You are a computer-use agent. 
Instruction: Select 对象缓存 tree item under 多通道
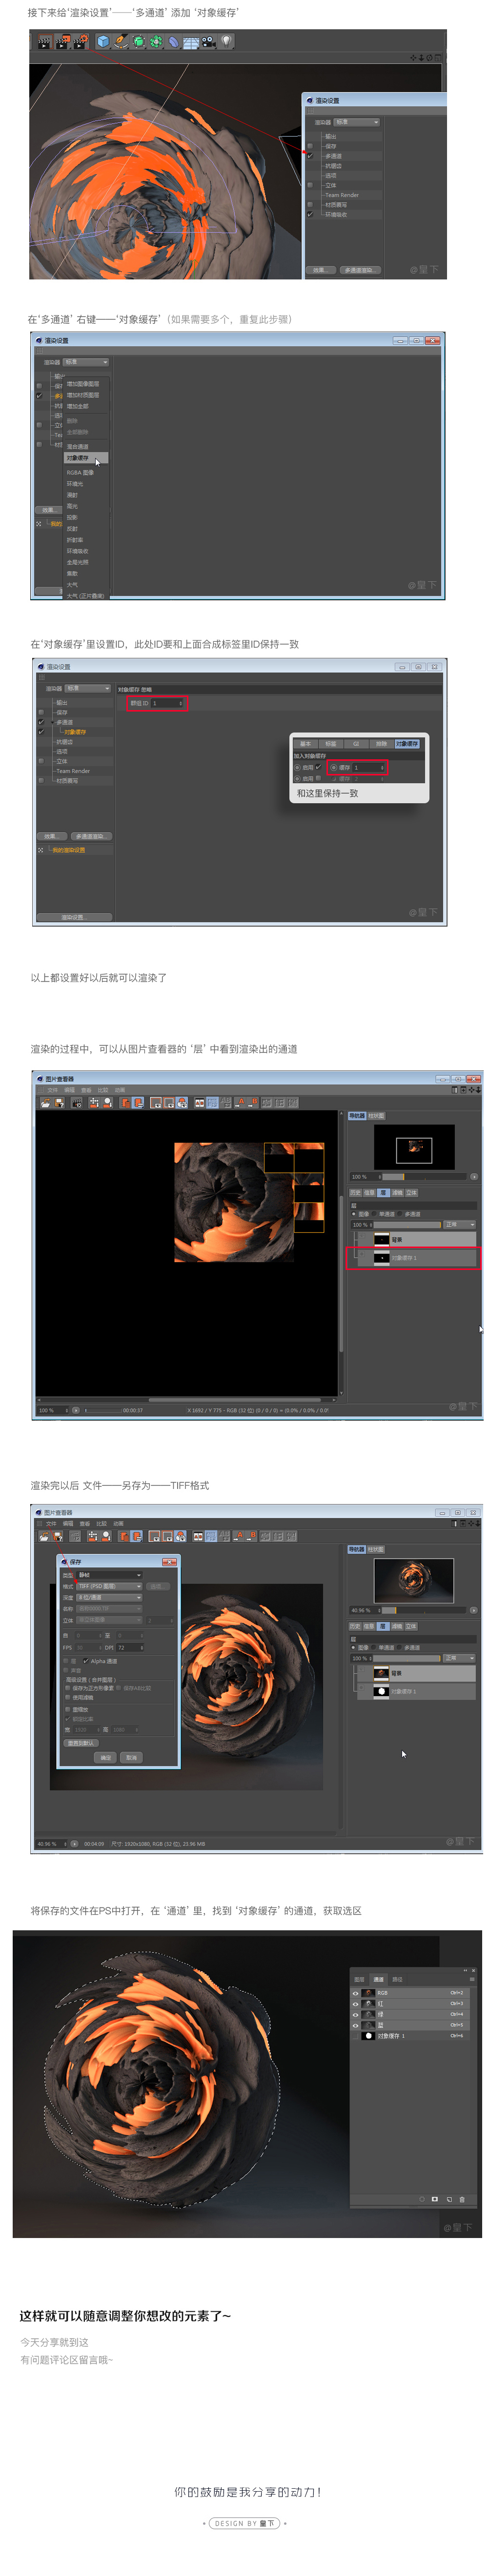pos(76,731)
